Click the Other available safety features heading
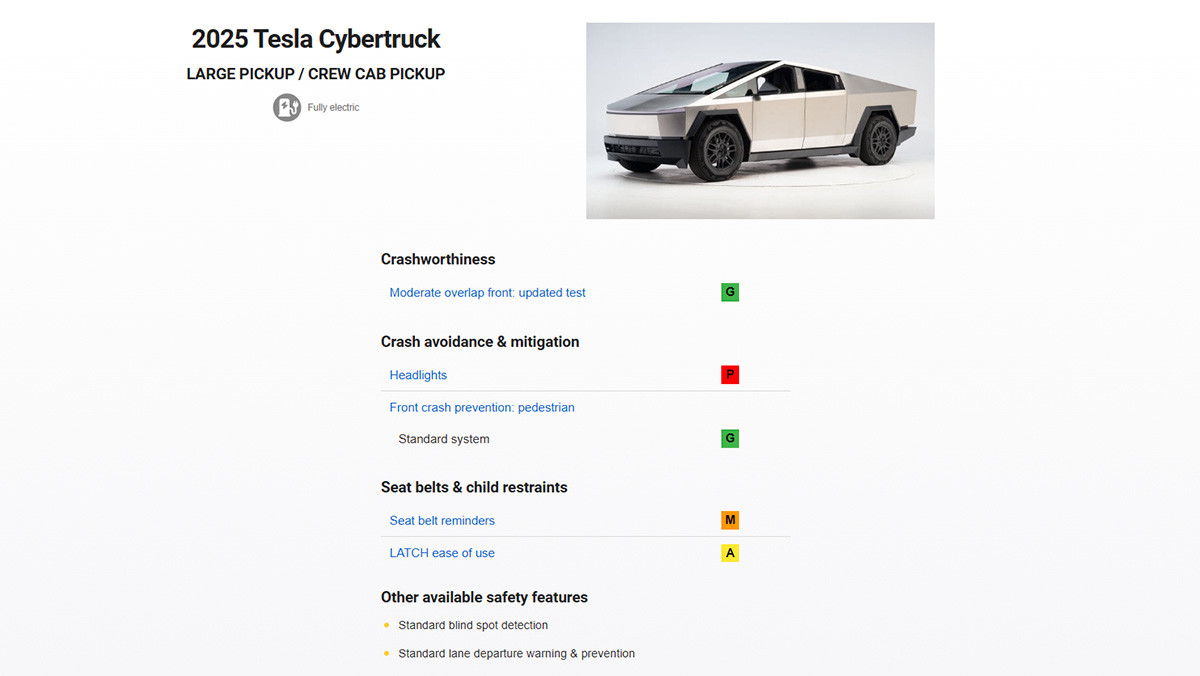This screenshot has width=1200, height=676. [484, 597]
